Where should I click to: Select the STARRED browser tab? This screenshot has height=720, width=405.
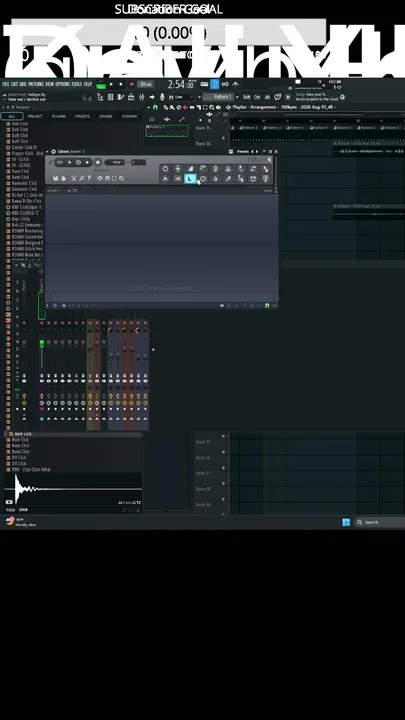[x=129, y=116]
